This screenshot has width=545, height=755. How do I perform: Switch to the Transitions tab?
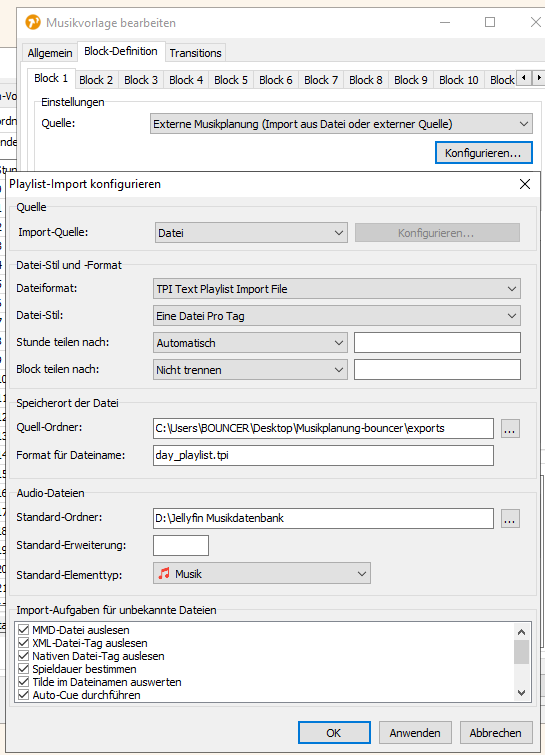pyautogui.click(x=195, y=53)
